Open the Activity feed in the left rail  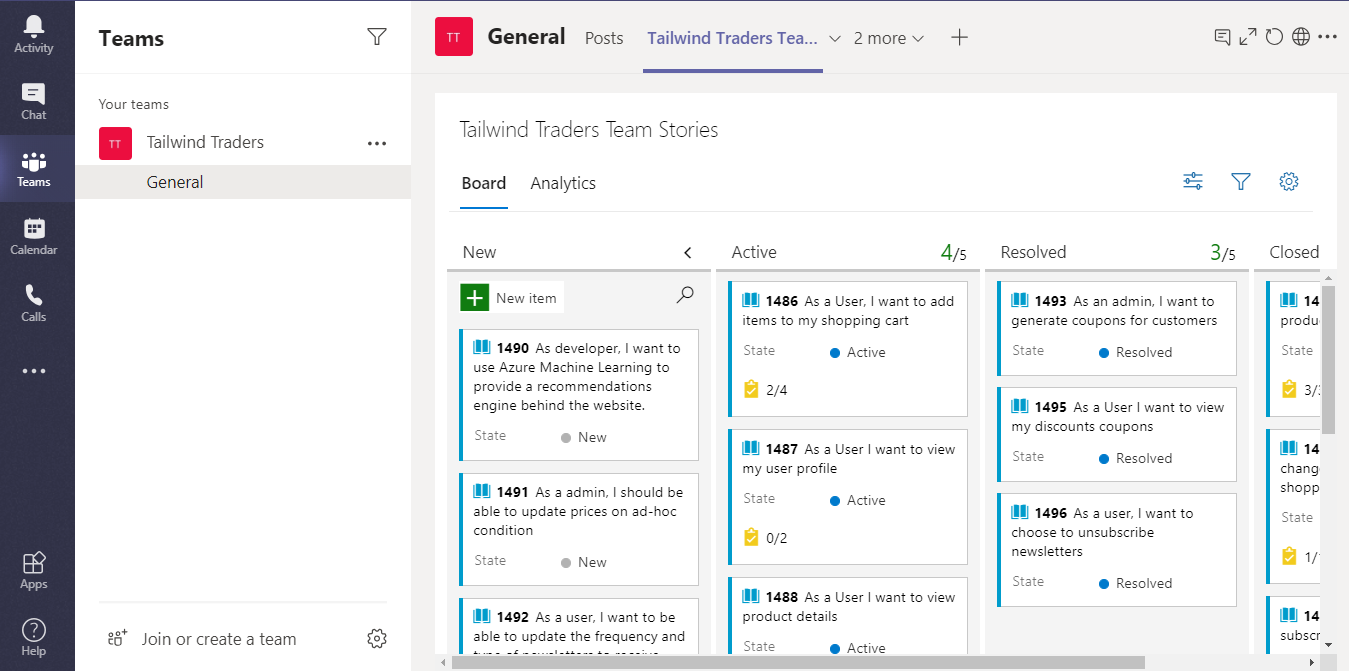[x=34, y=34]
